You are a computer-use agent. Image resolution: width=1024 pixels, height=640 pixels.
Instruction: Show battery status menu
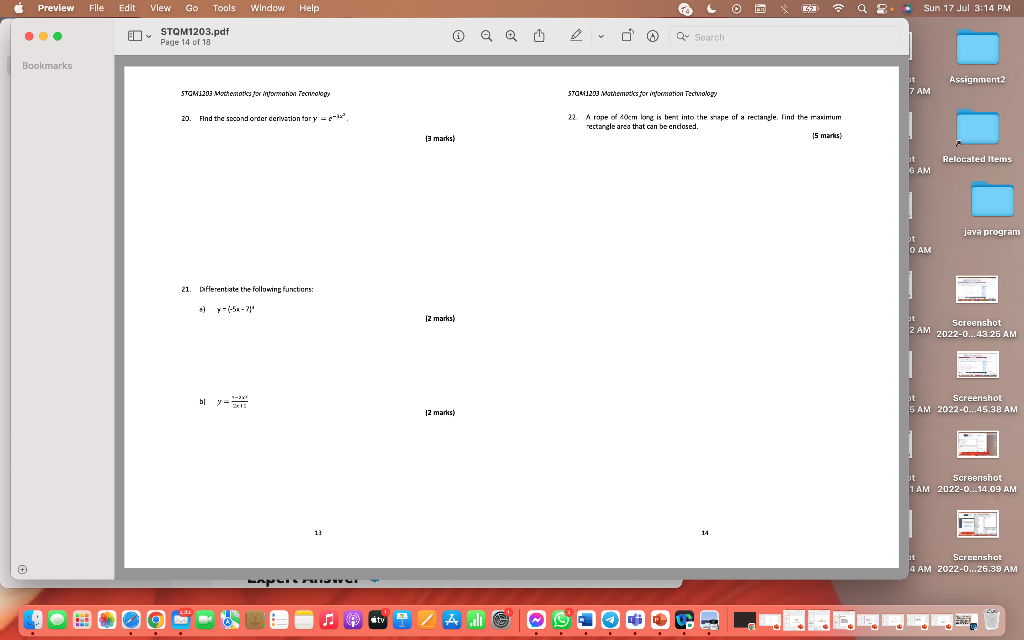pyautogui.click(x=810, y=8)
